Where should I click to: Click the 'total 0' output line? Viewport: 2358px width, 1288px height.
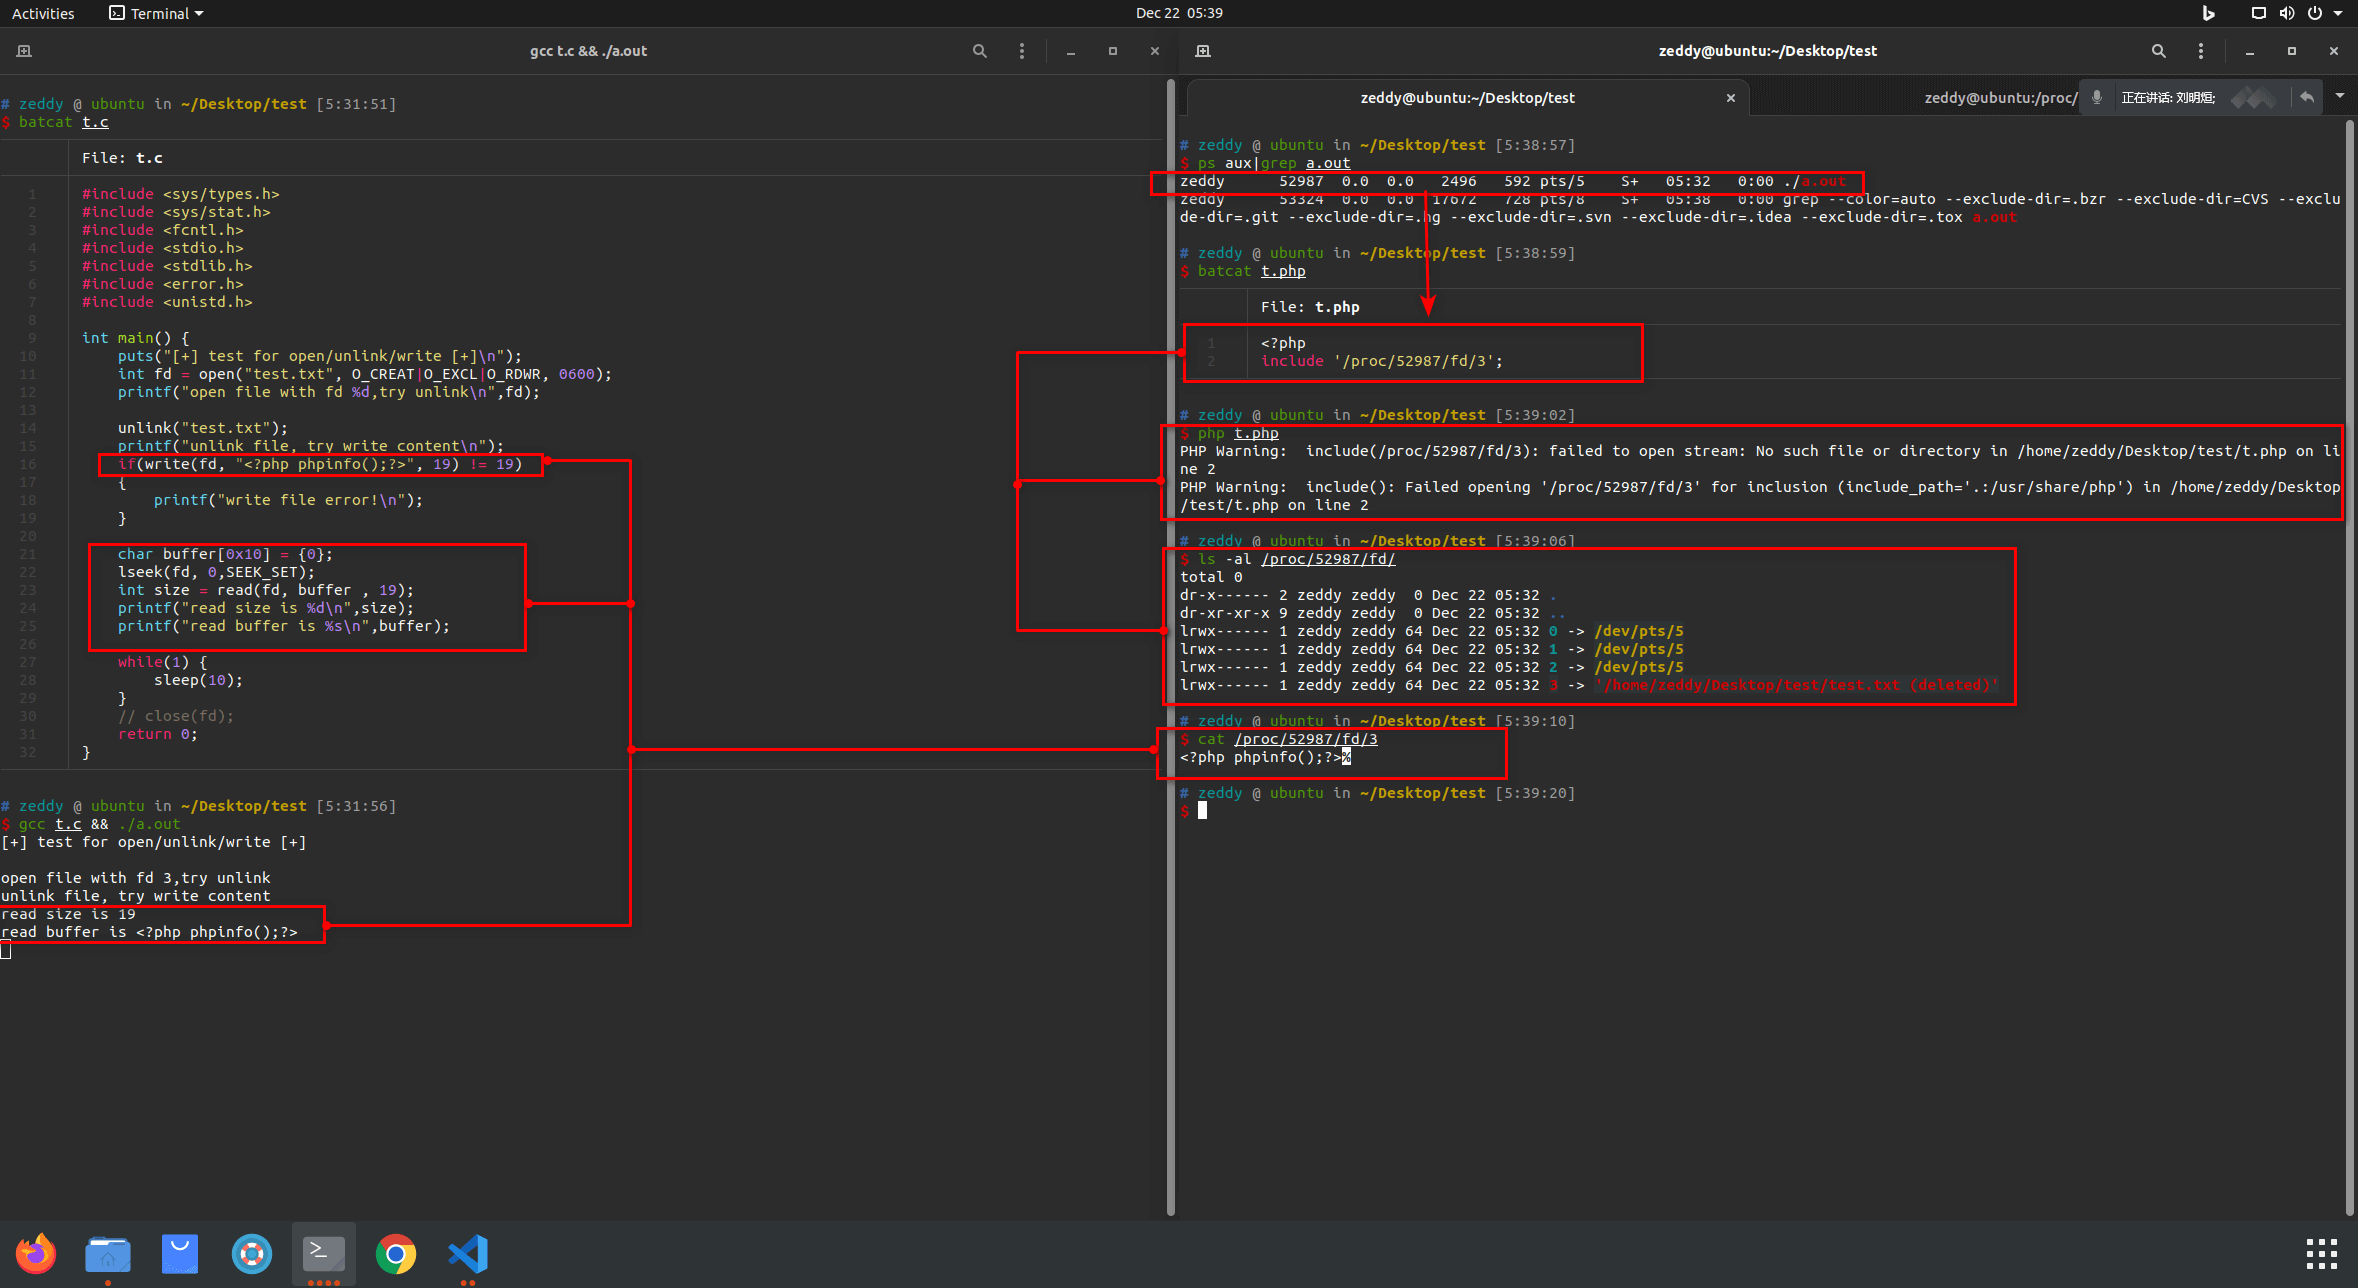(1211, 577)
